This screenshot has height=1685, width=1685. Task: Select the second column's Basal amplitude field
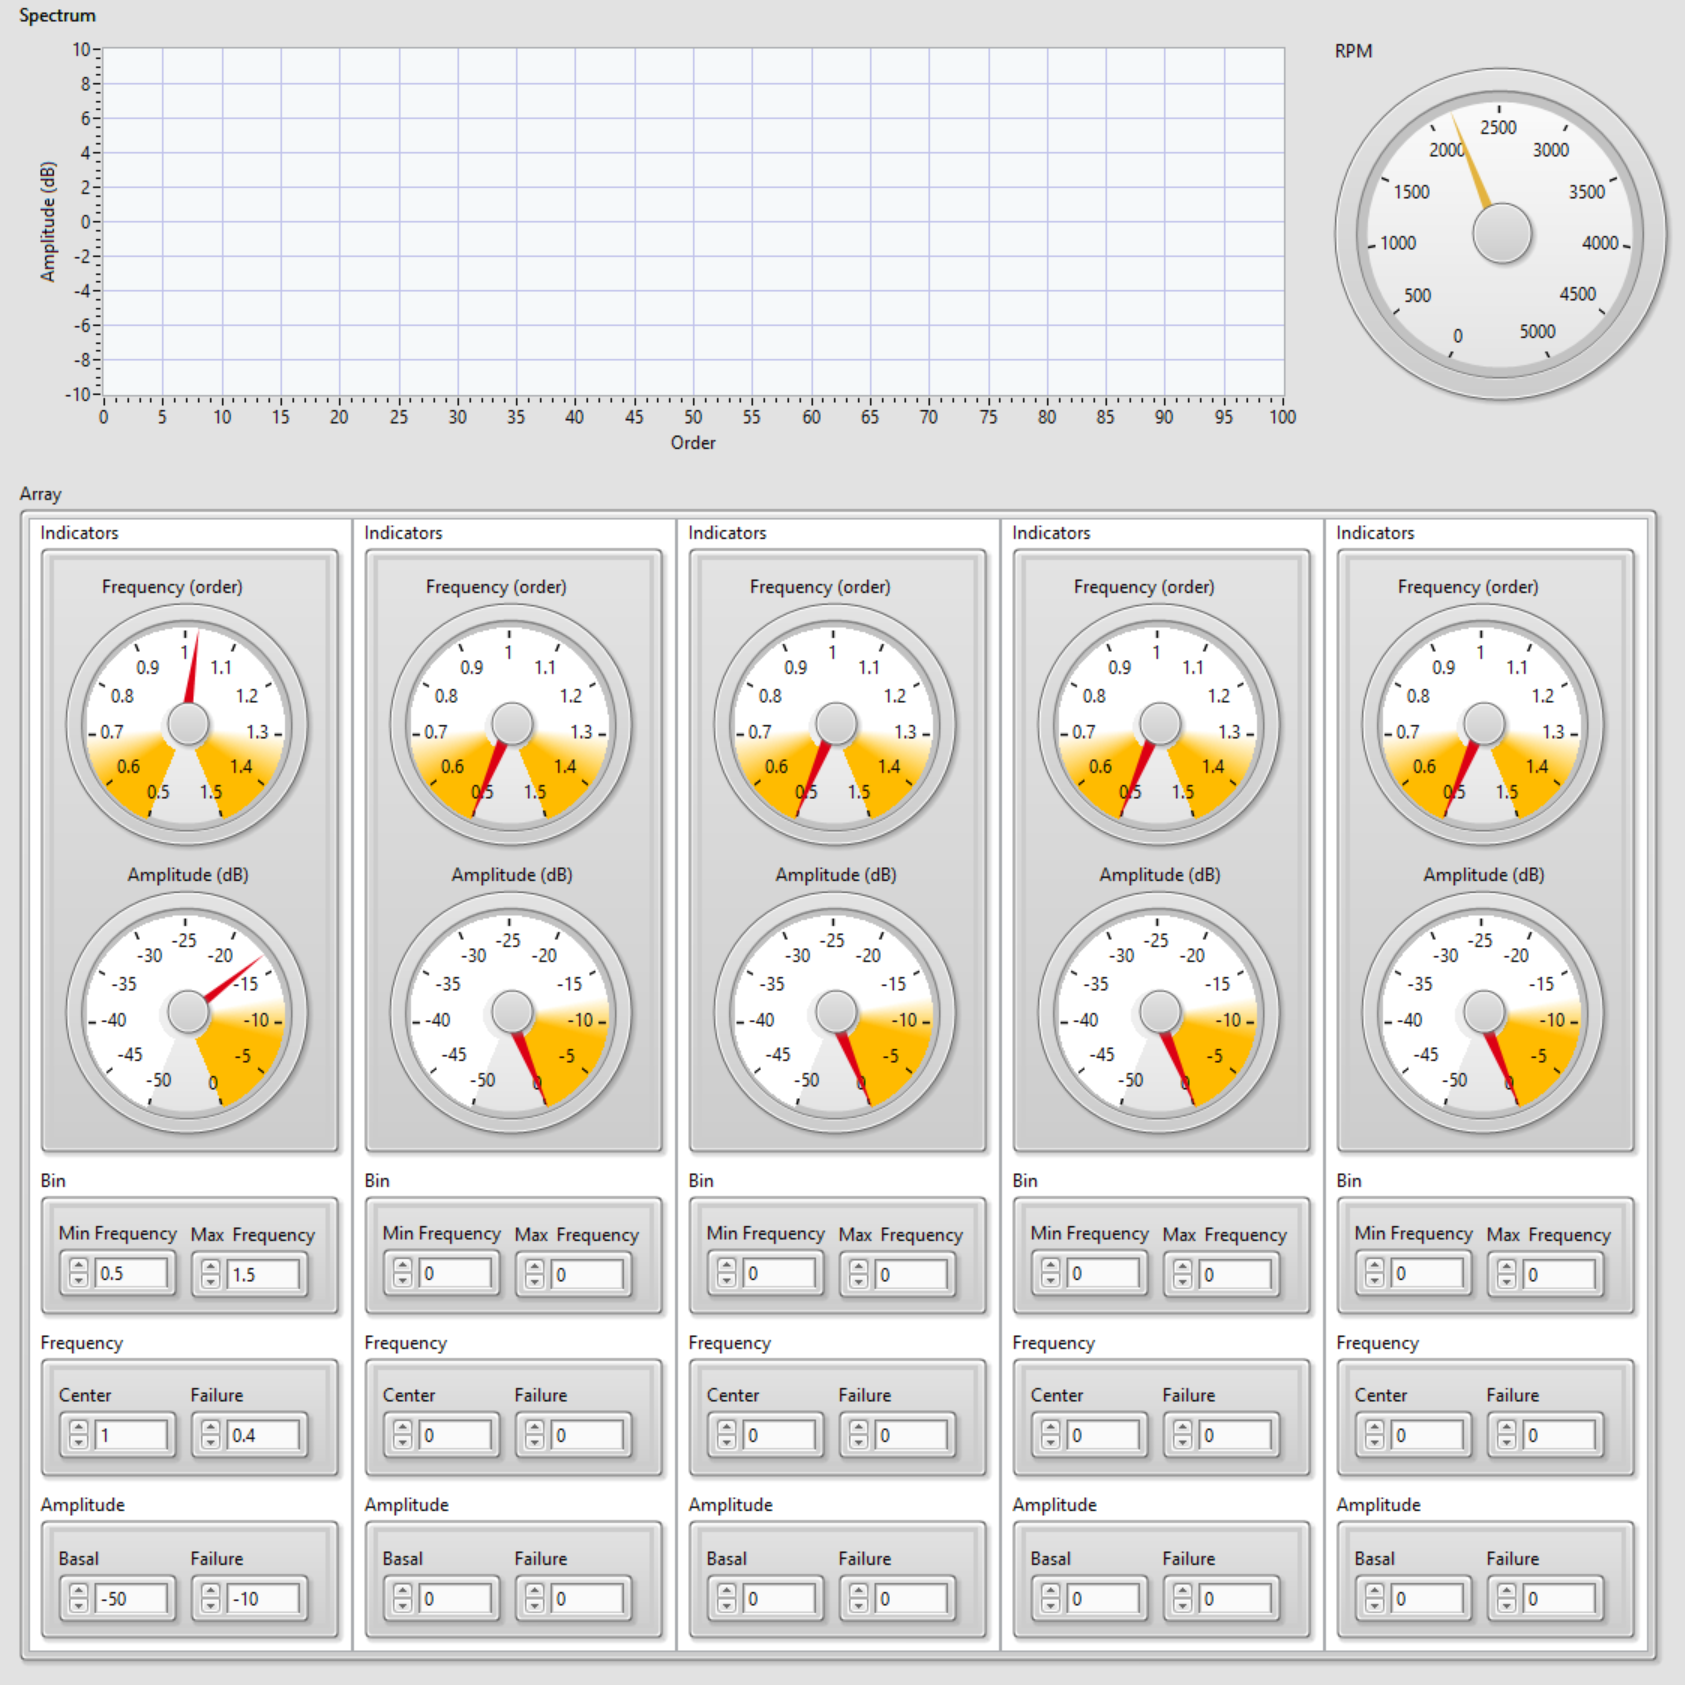(x=455, y=1598)
